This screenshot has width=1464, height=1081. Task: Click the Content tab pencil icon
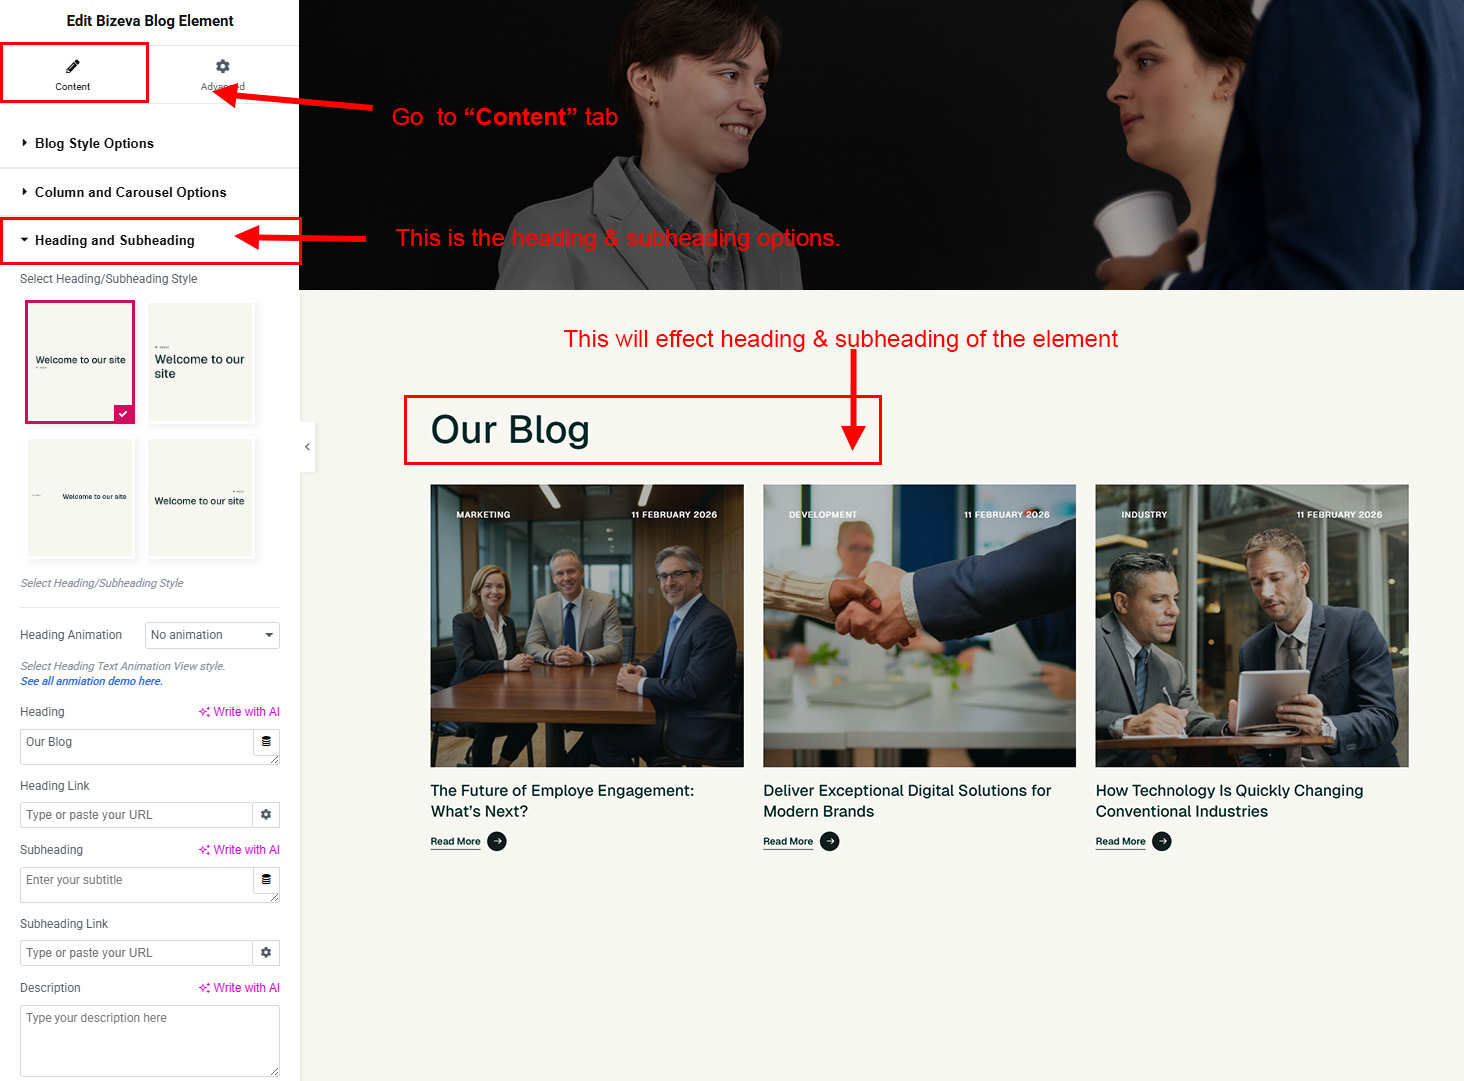[x=73, y=67]
